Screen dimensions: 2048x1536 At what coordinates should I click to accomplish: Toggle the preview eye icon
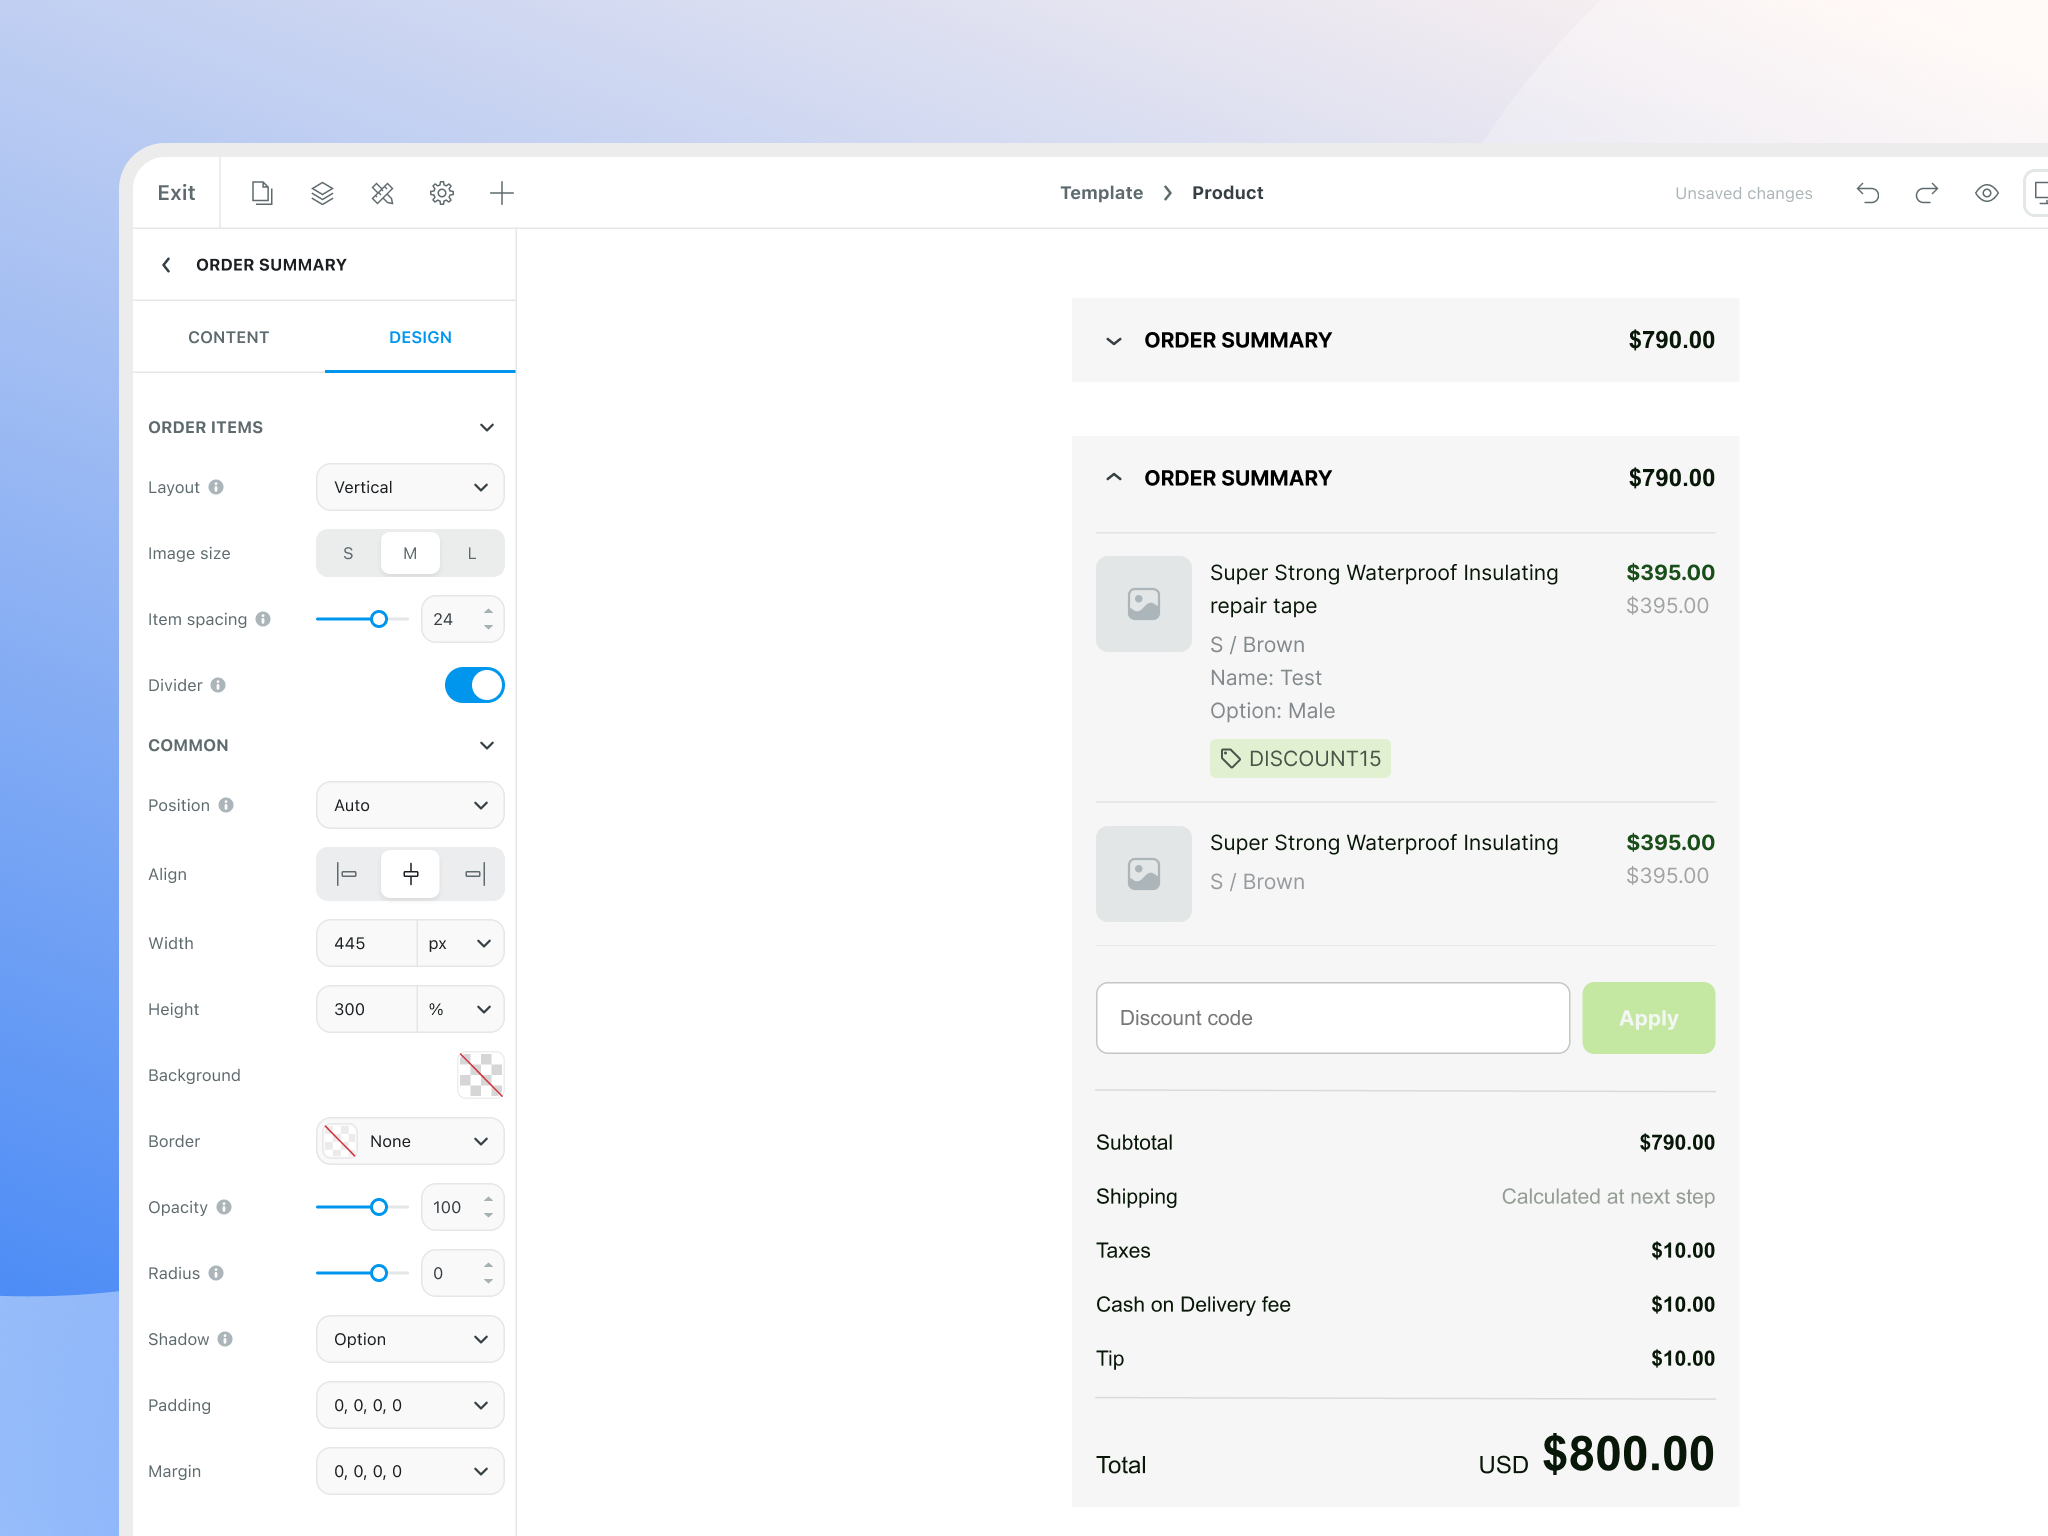1987,193
